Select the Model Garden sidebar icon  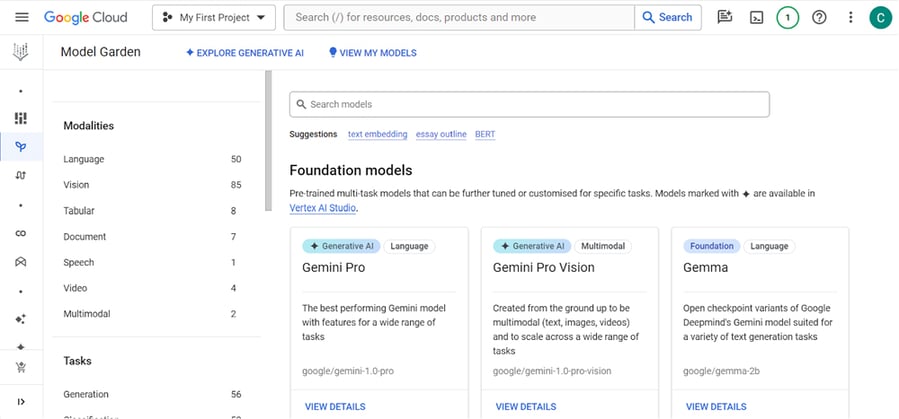point(21,147)
